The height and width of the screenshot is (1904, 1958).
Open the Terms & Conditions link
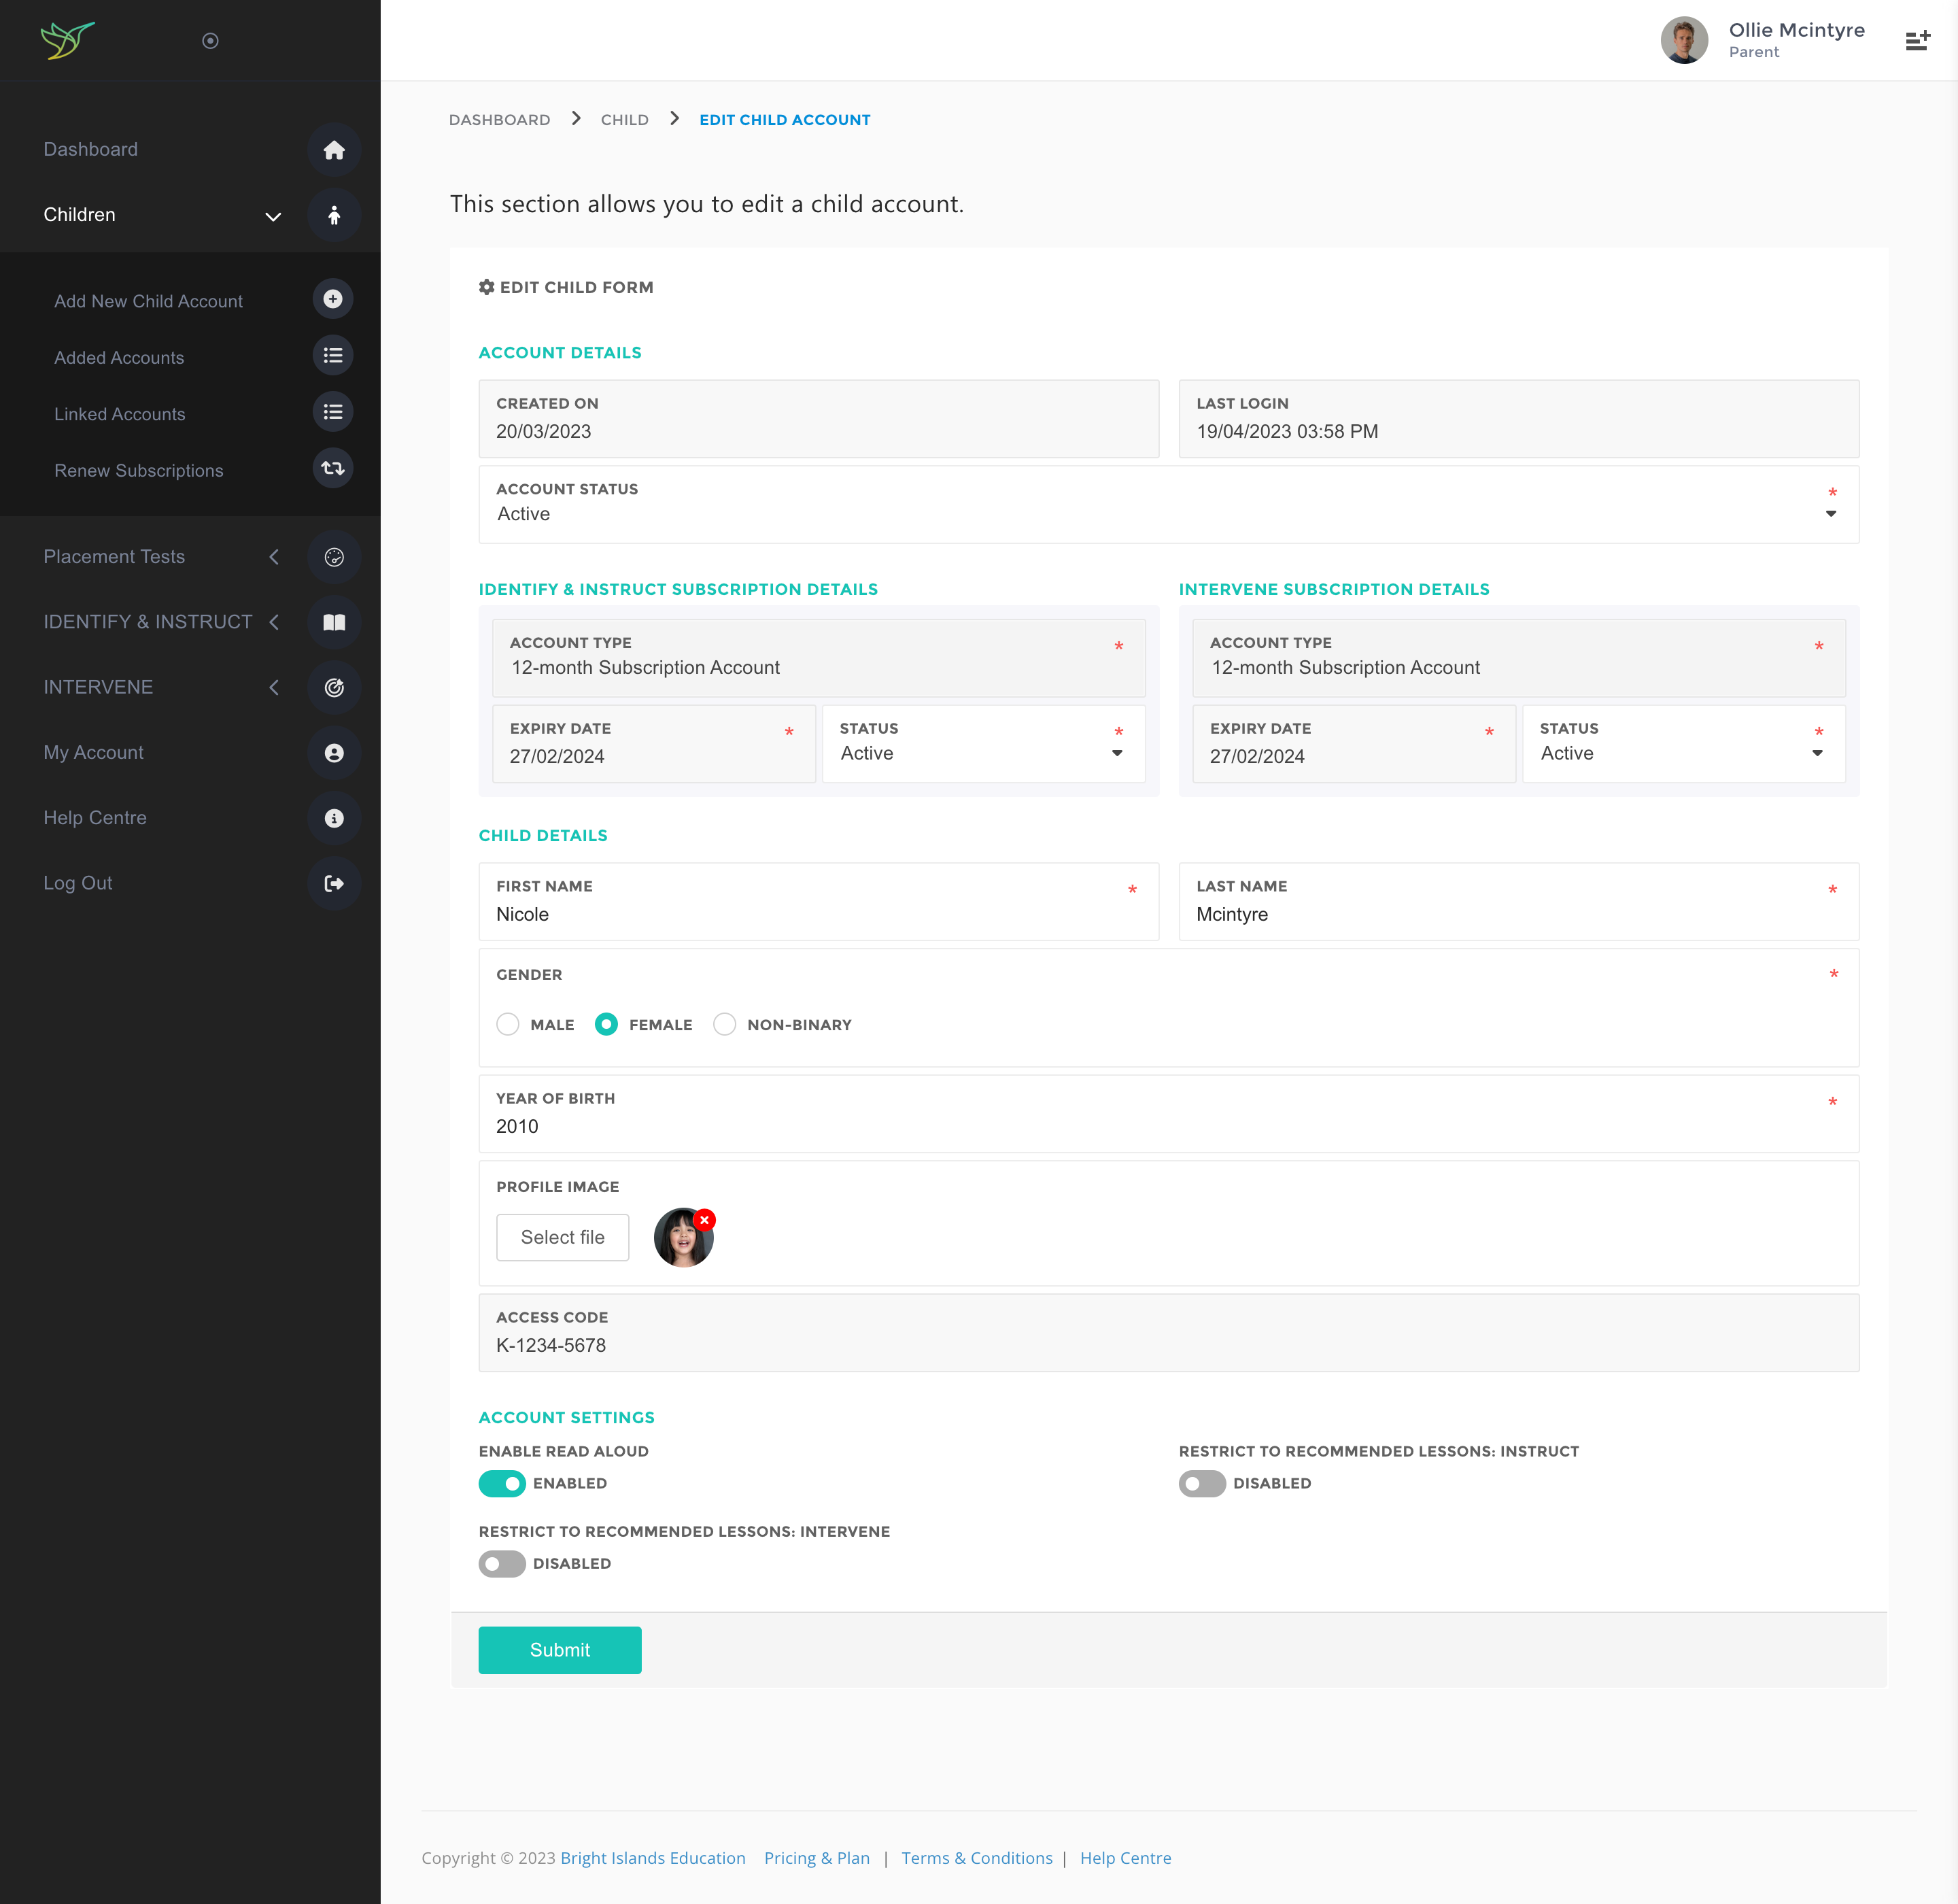pyautogui.click(x=976, y=1858)
